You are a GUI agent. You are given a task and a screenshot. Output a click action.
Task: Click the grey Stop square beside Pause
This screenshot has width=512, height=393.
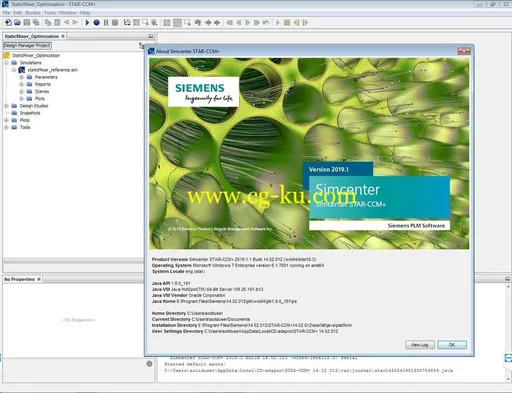coord(115,22)
